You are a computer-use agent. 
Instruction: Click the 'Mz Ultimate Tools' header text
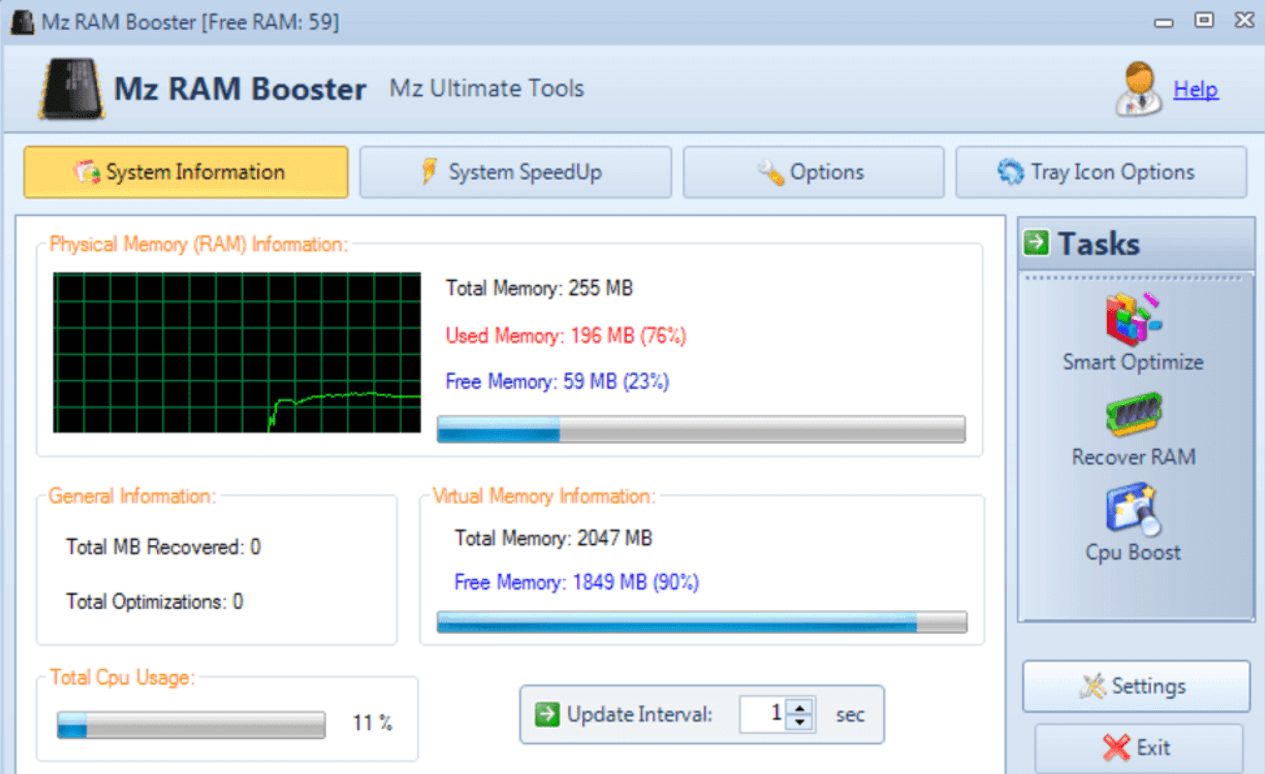(x=487, y=88)
